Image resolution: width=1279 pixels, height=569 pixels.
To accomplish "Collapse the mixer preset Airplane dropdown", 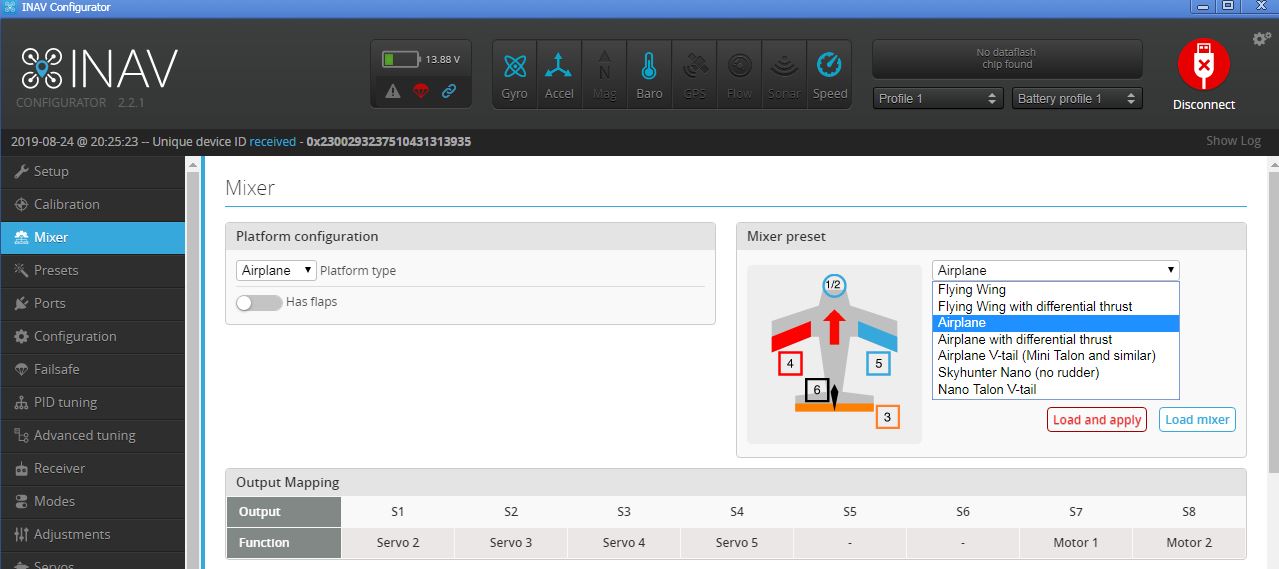I will point(1055,270).
